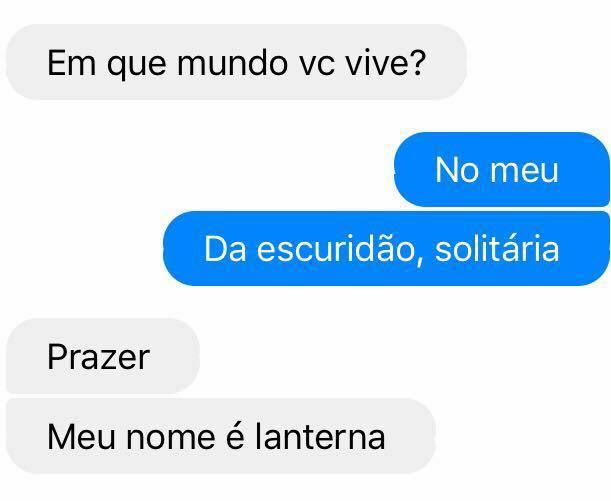The width and height of the screenshot is (611, 501).
Task: Click the word 'Meu' in the last bubble
Action: [x=81, y=437]
